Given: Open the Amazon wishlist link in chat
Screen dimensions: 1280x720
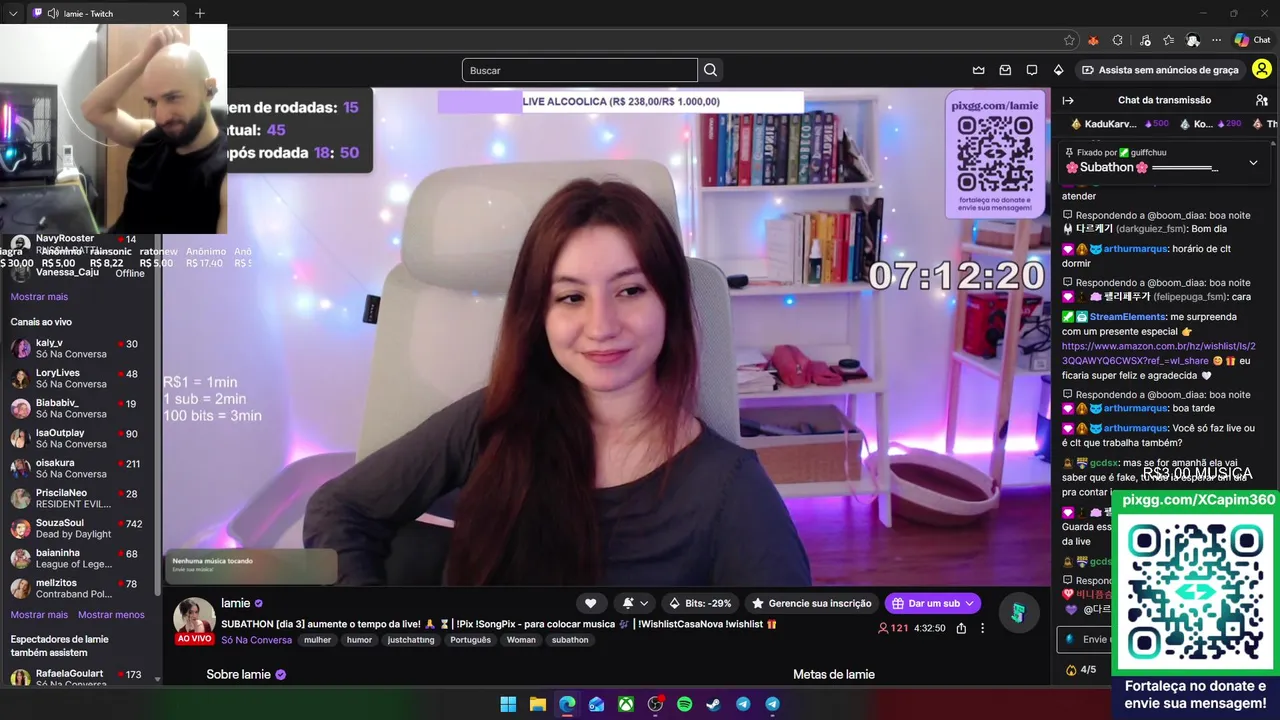Looking at the screenshot, I should click(1159, 353).
